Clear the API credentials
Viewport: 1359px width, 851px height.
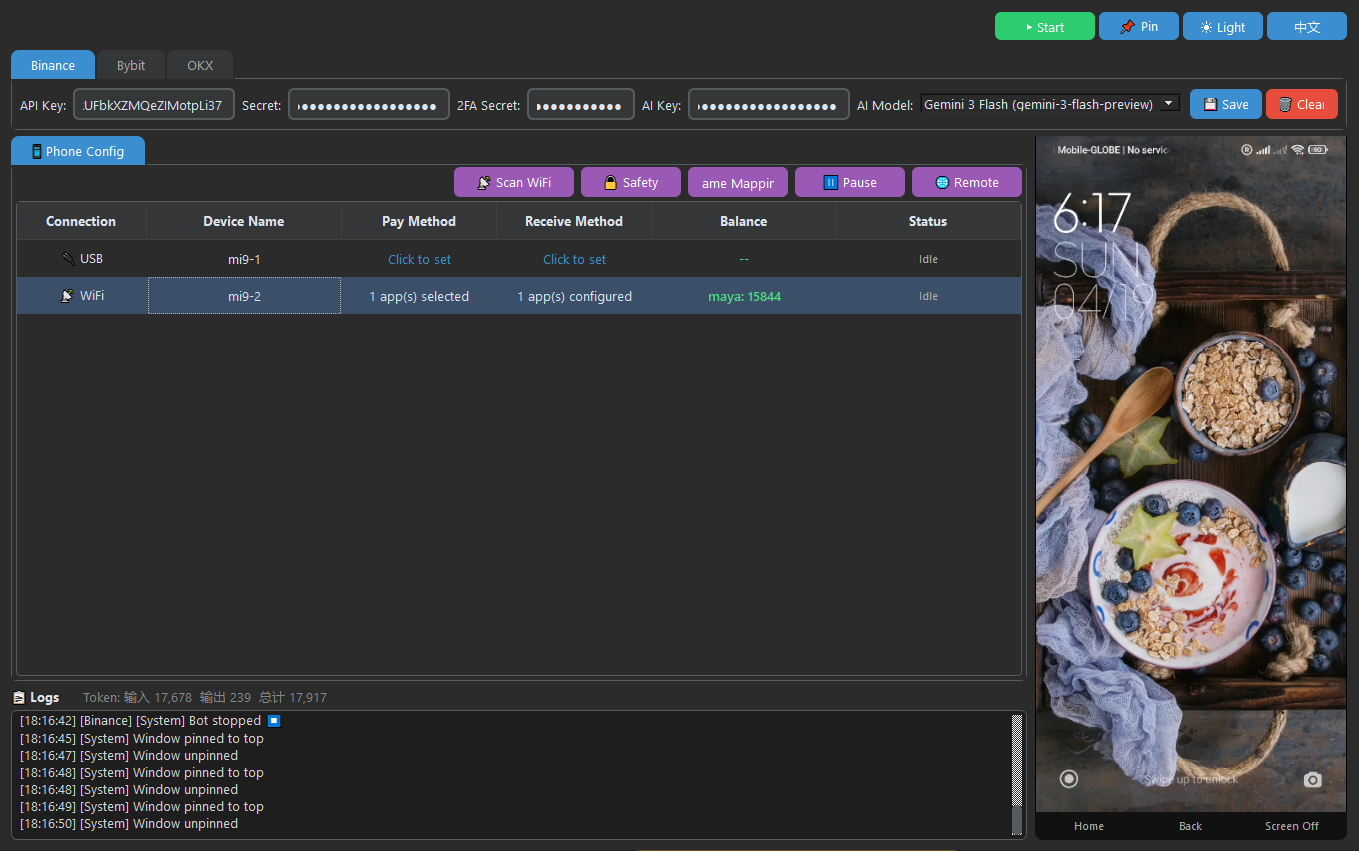(1301, 104)
